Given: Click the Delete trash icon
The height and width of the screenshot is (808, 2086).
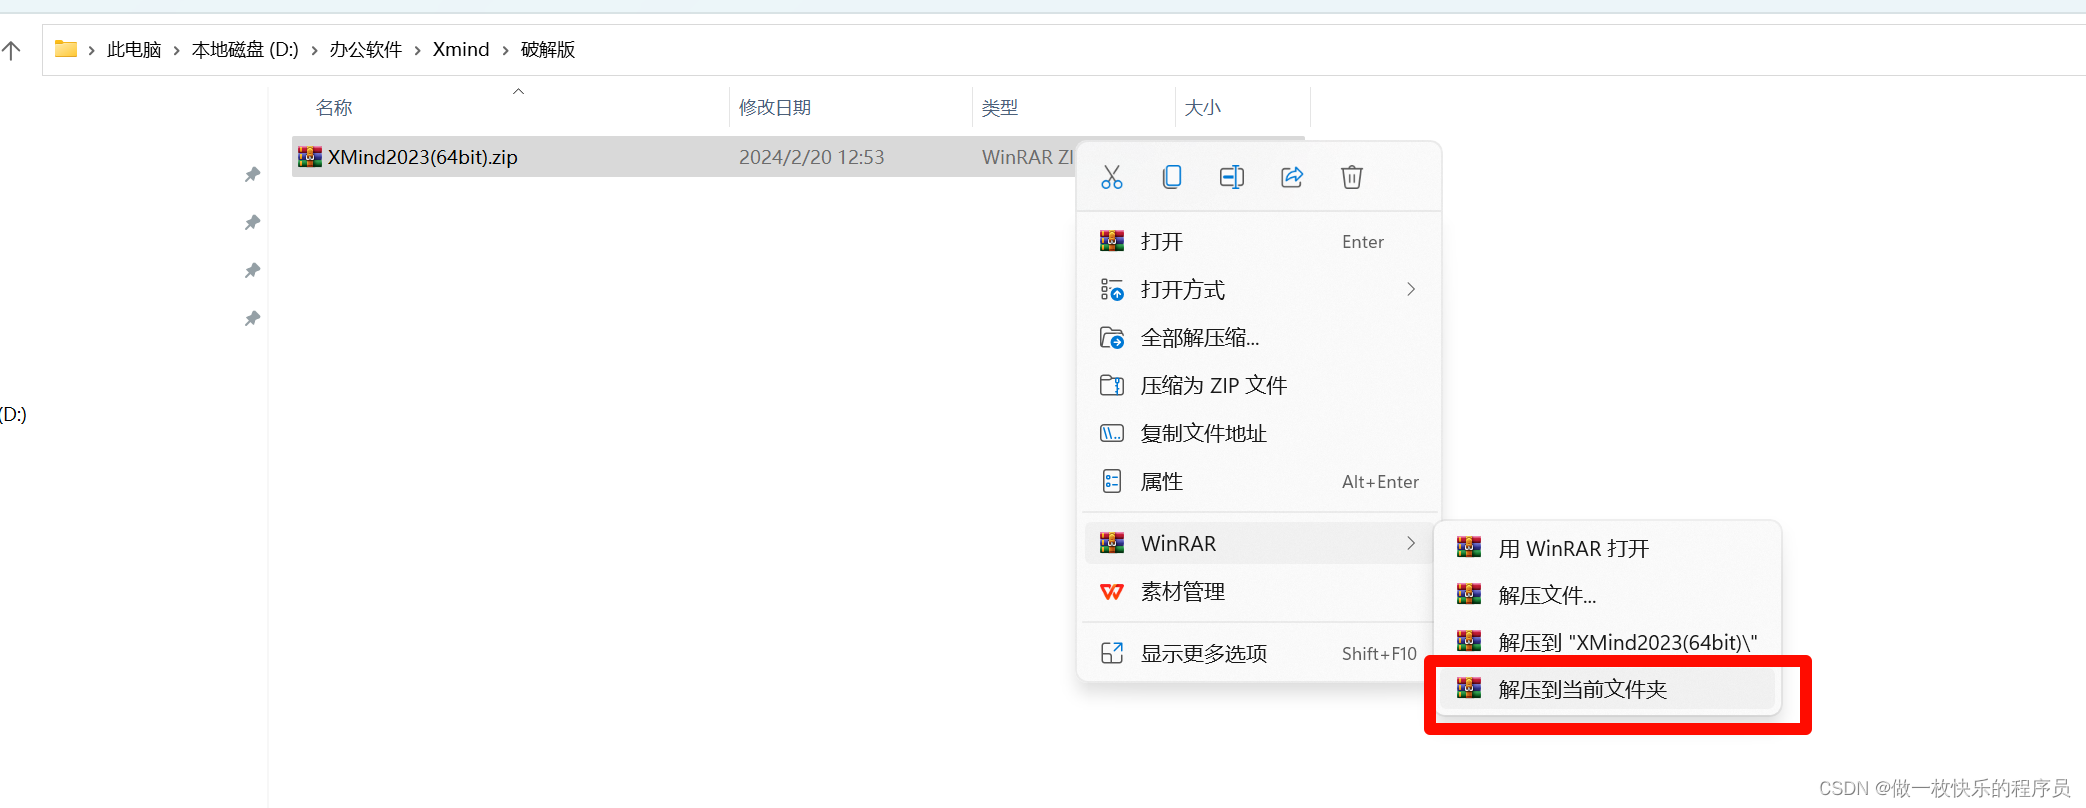Looking at the screenshot, I should 1352,177.
